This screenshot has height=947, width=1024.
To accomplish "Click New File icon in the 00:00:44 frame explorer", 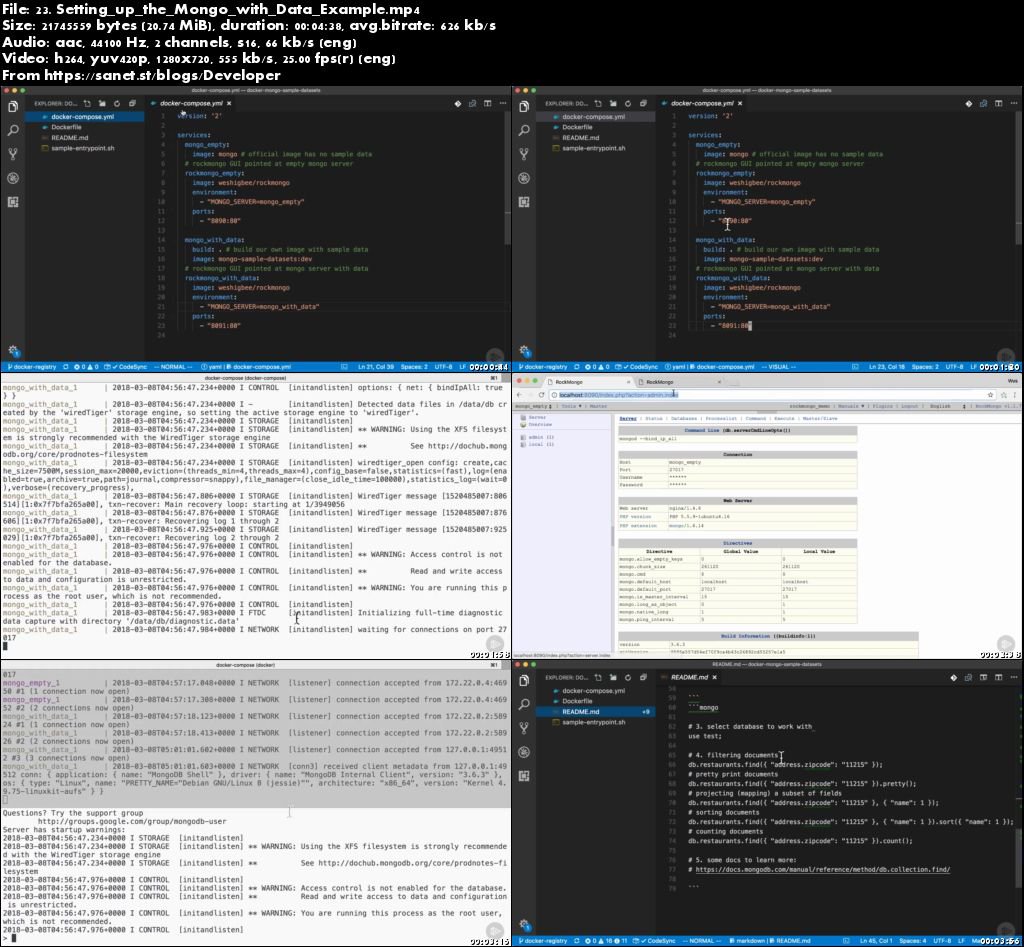I will [88, 103].
